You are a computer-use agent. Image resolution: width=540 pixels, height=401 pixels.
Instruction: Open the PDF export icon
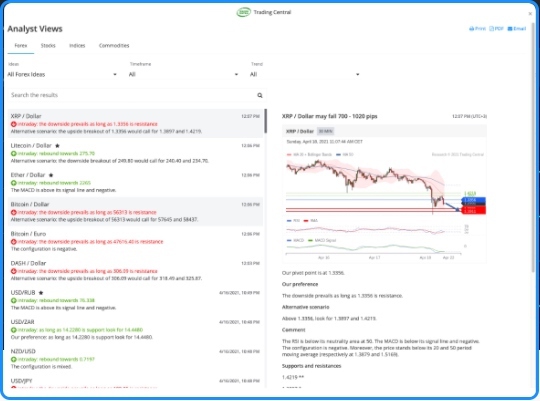tap(496, 29)
